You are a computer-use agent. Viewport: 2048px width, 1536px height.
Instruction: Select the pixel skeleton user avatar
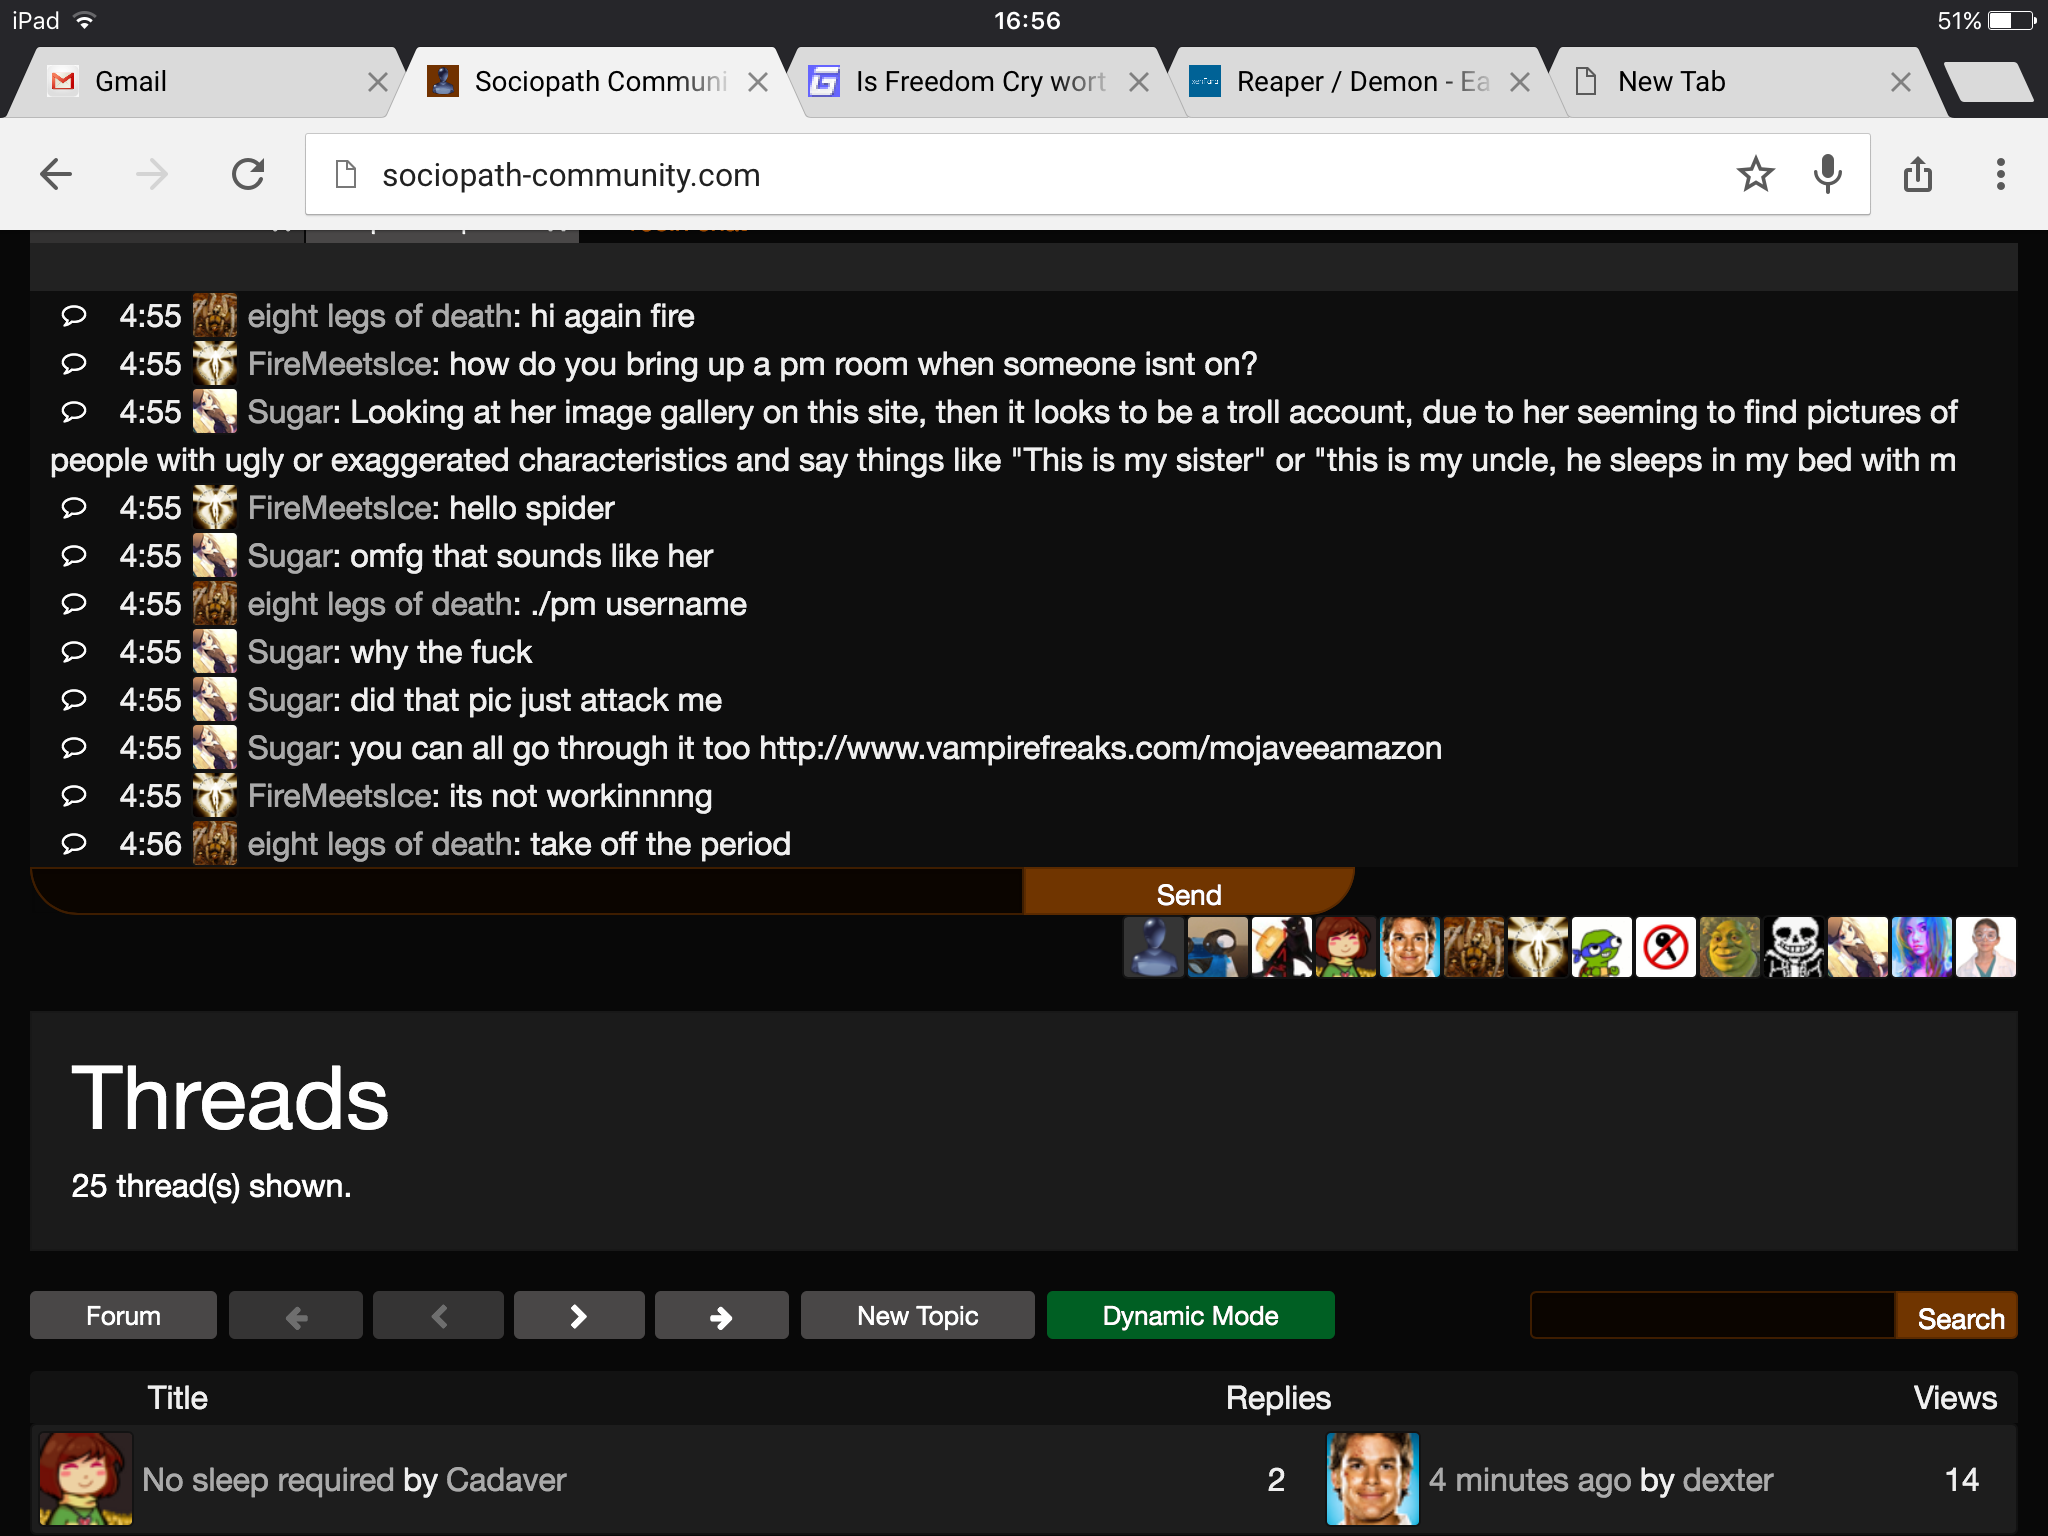(1793, 947)
